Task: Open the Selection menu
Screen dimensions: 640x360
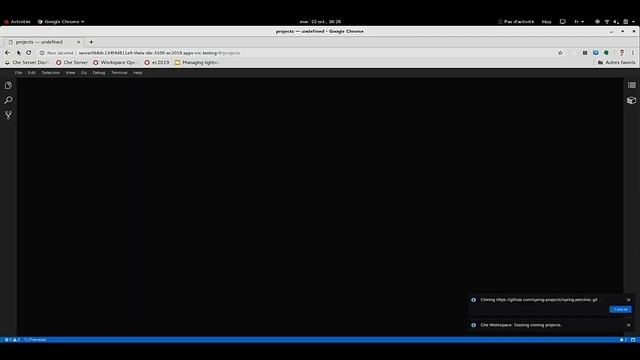Action: pyautogui.click(x=51, y=73)
